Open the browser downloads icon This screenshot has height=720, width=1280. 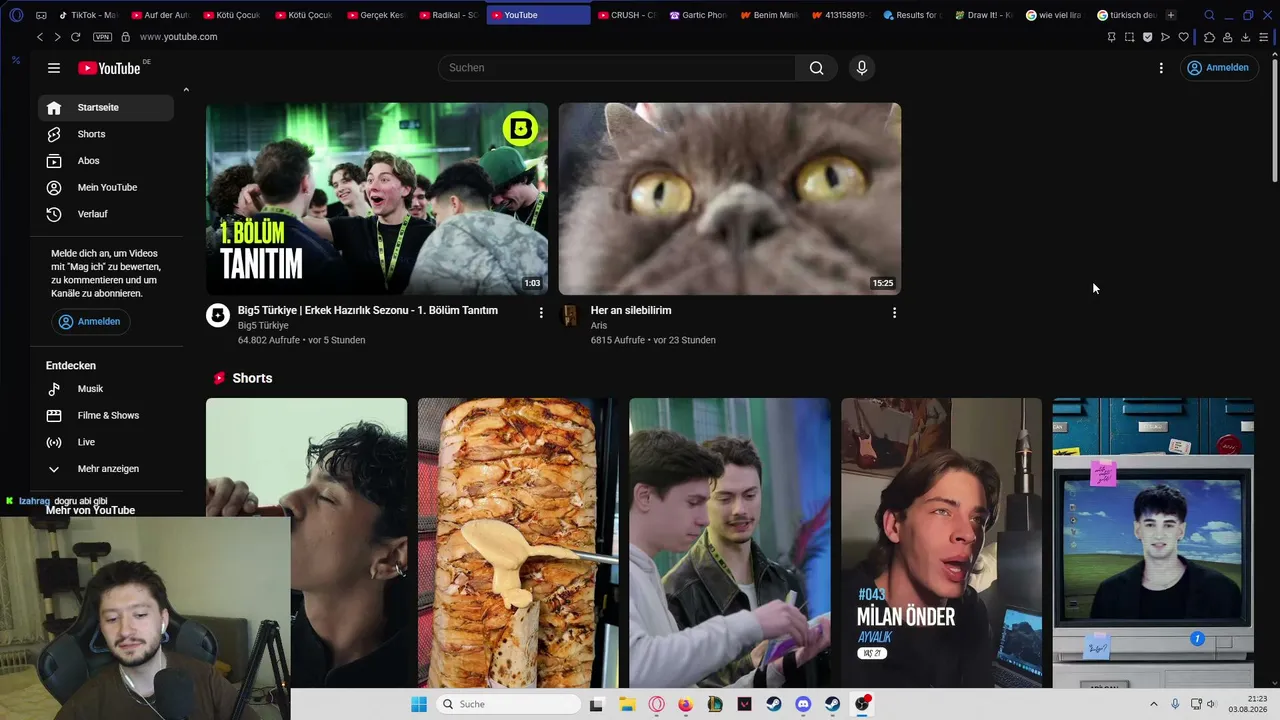(x=1246, y=37)
